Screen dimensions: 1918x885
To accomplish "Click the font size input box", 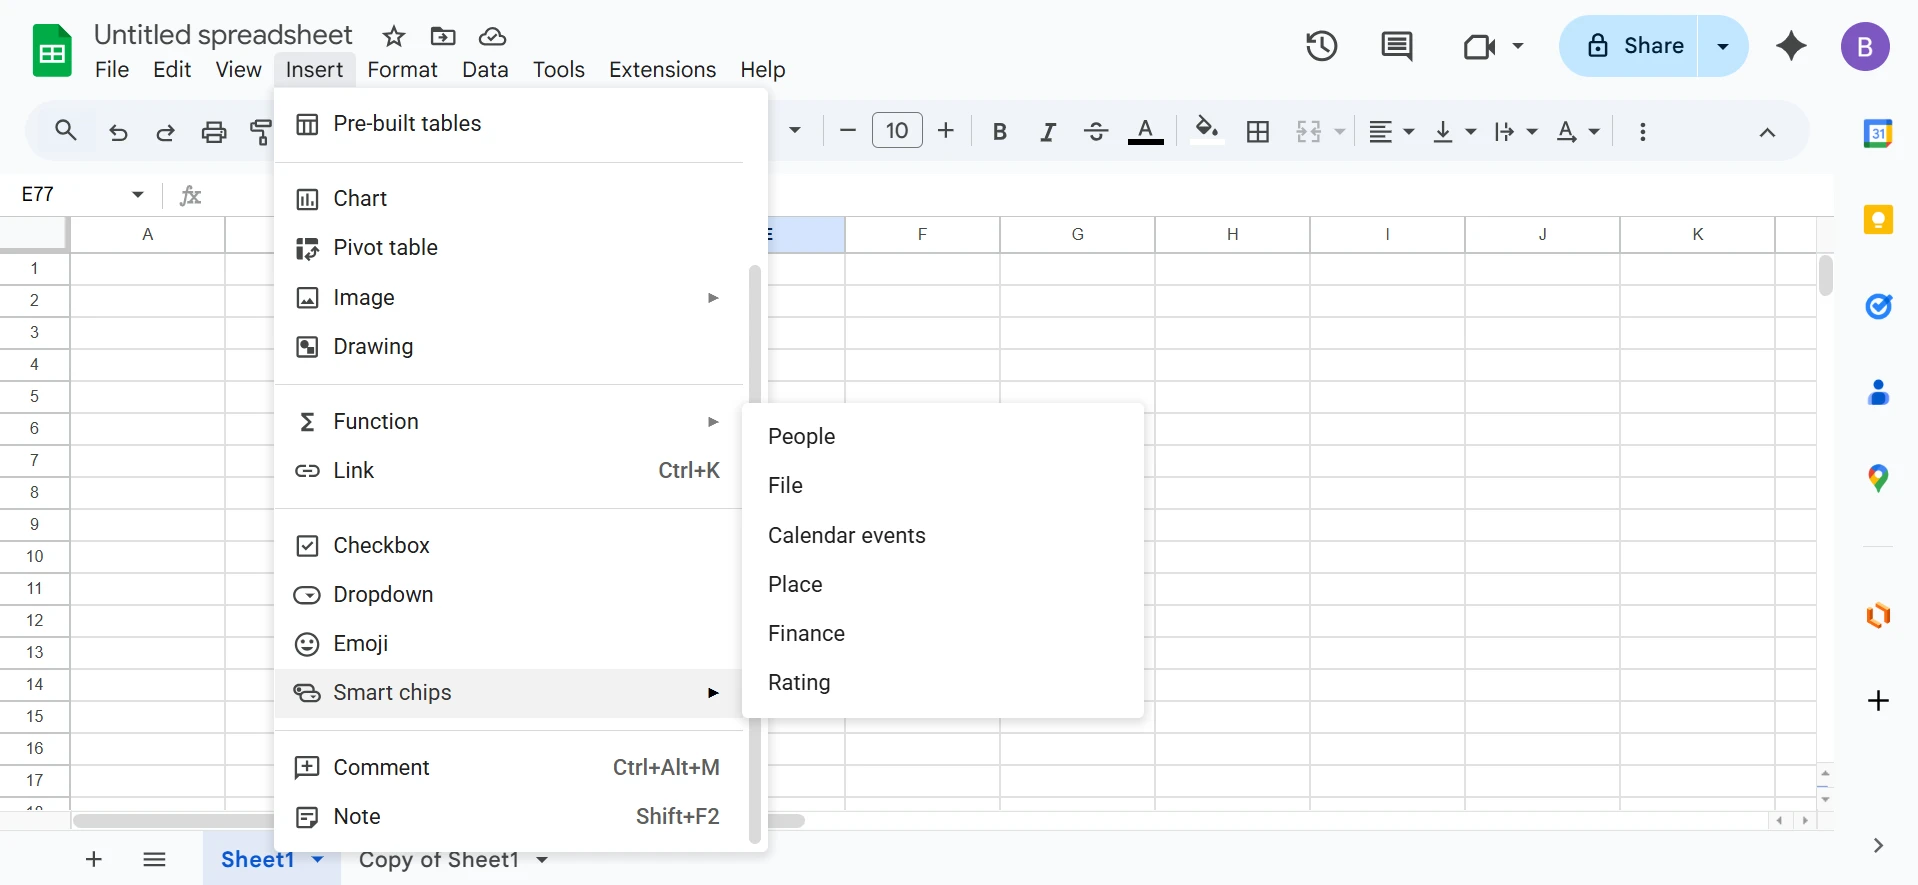I will pyautogui.click(x=897, y=131).
